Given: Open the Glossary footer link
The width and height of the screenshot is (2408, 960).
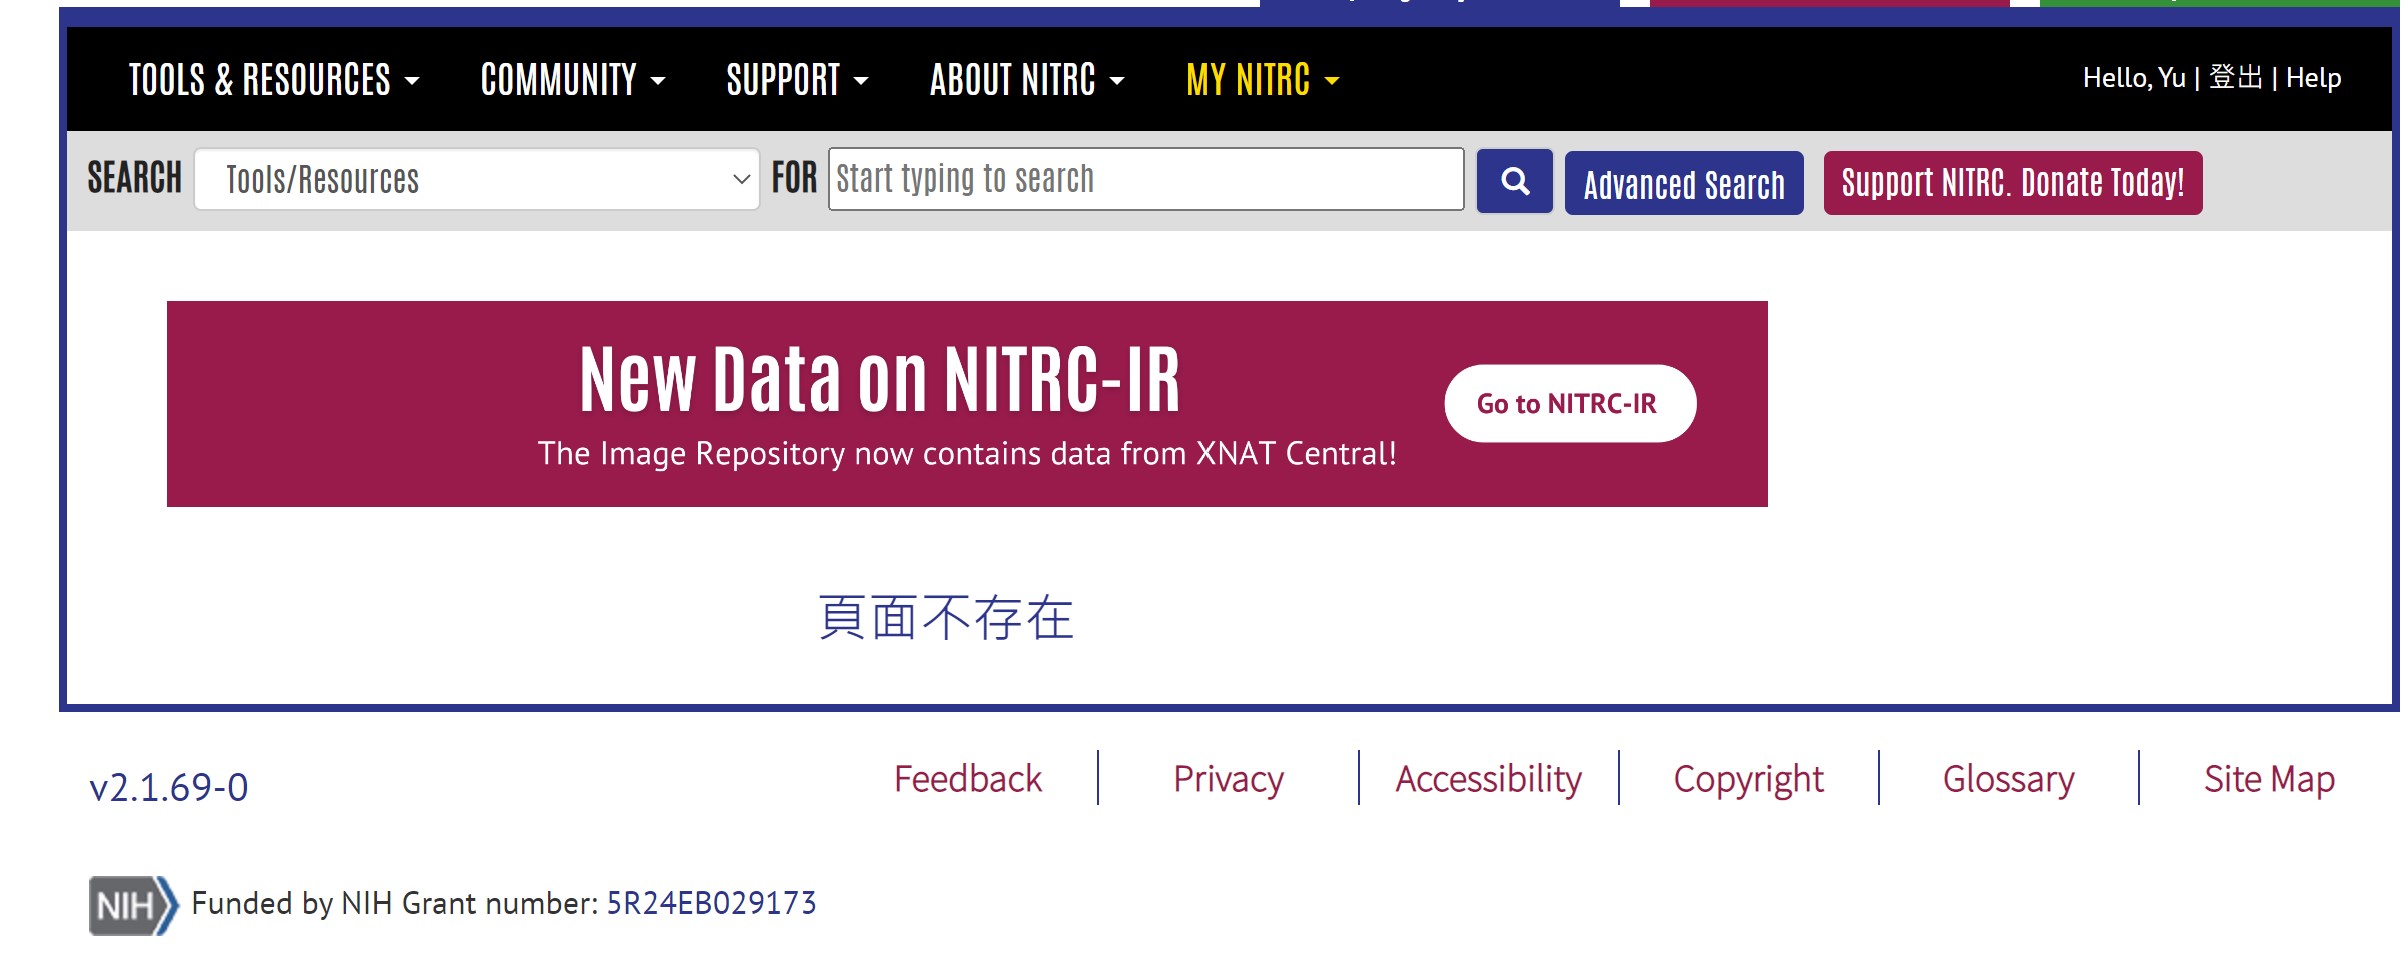Looking at the screenshot, I should pos(2008,779).
